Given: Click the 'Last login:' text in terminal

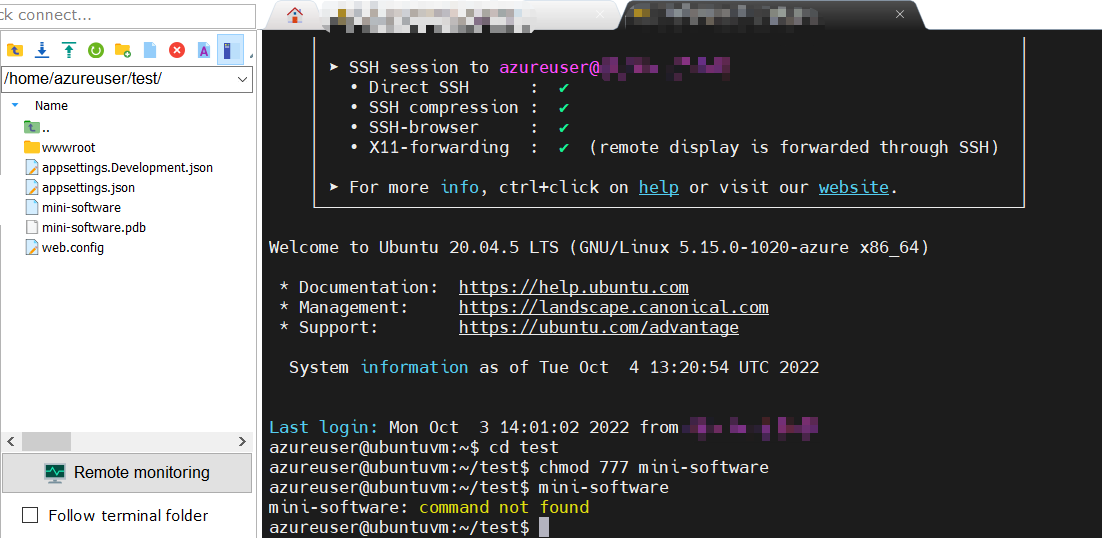Looking at the screenshot, I should pos(323,427).
